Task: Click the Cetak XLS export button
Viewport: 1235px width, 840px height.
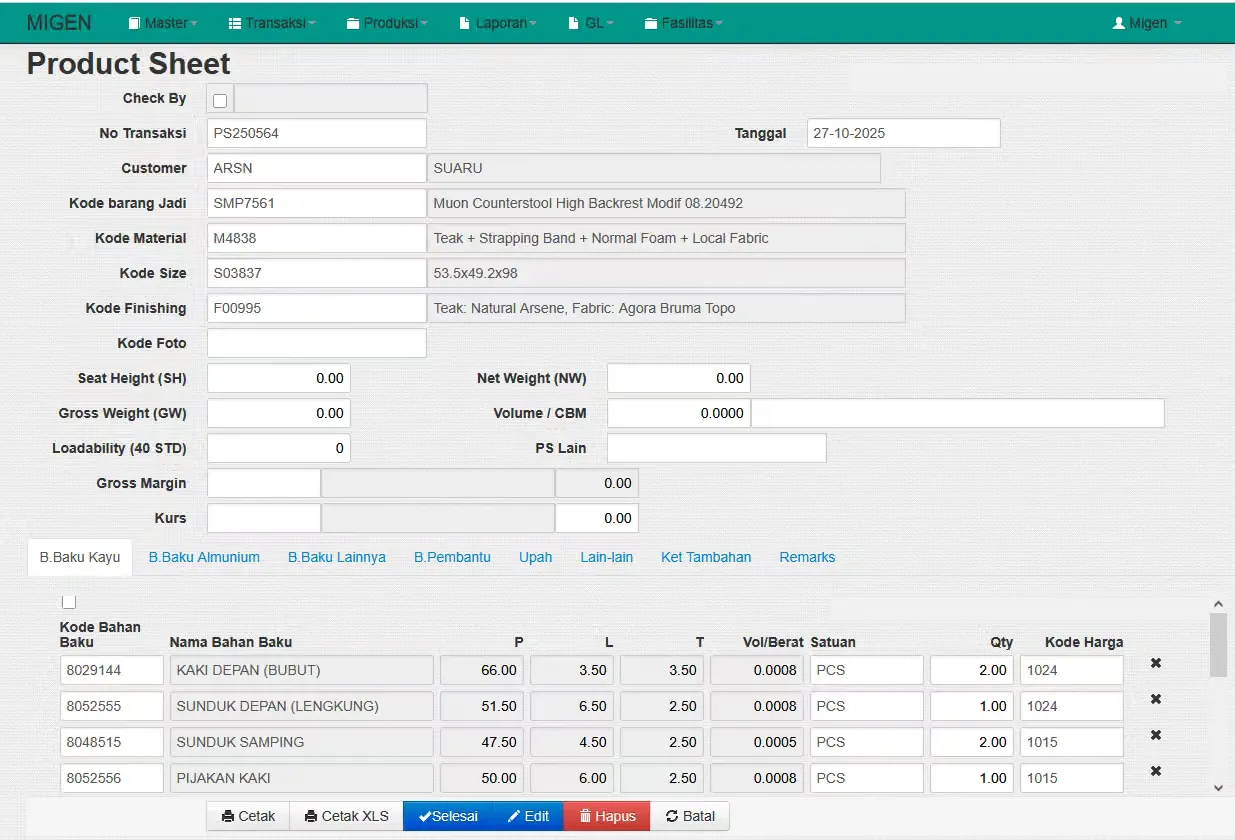Action: [x=346, y=816]
